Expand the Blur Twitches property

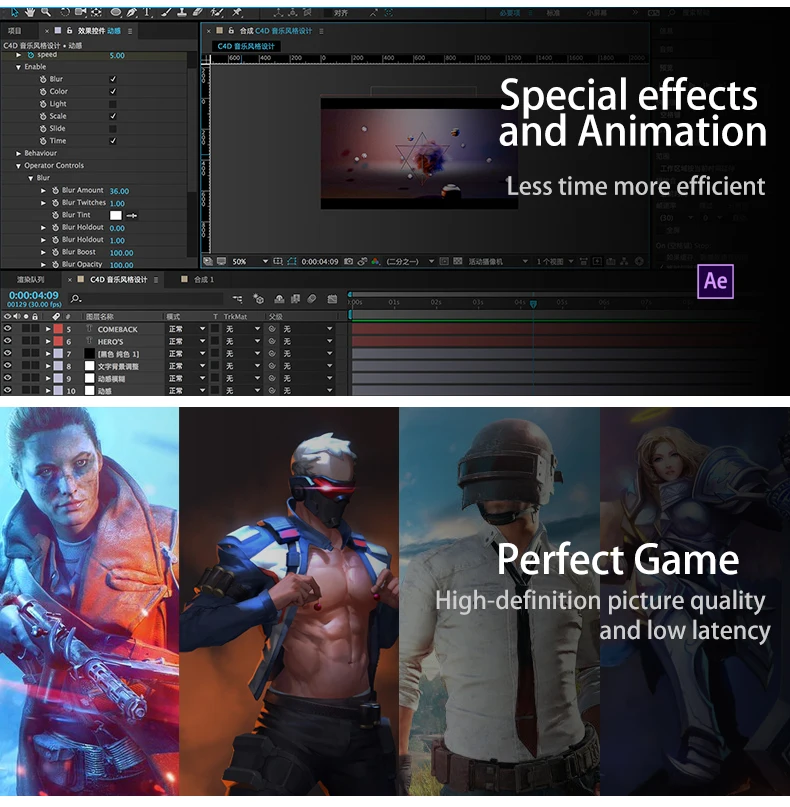click(x=44, y=203)
